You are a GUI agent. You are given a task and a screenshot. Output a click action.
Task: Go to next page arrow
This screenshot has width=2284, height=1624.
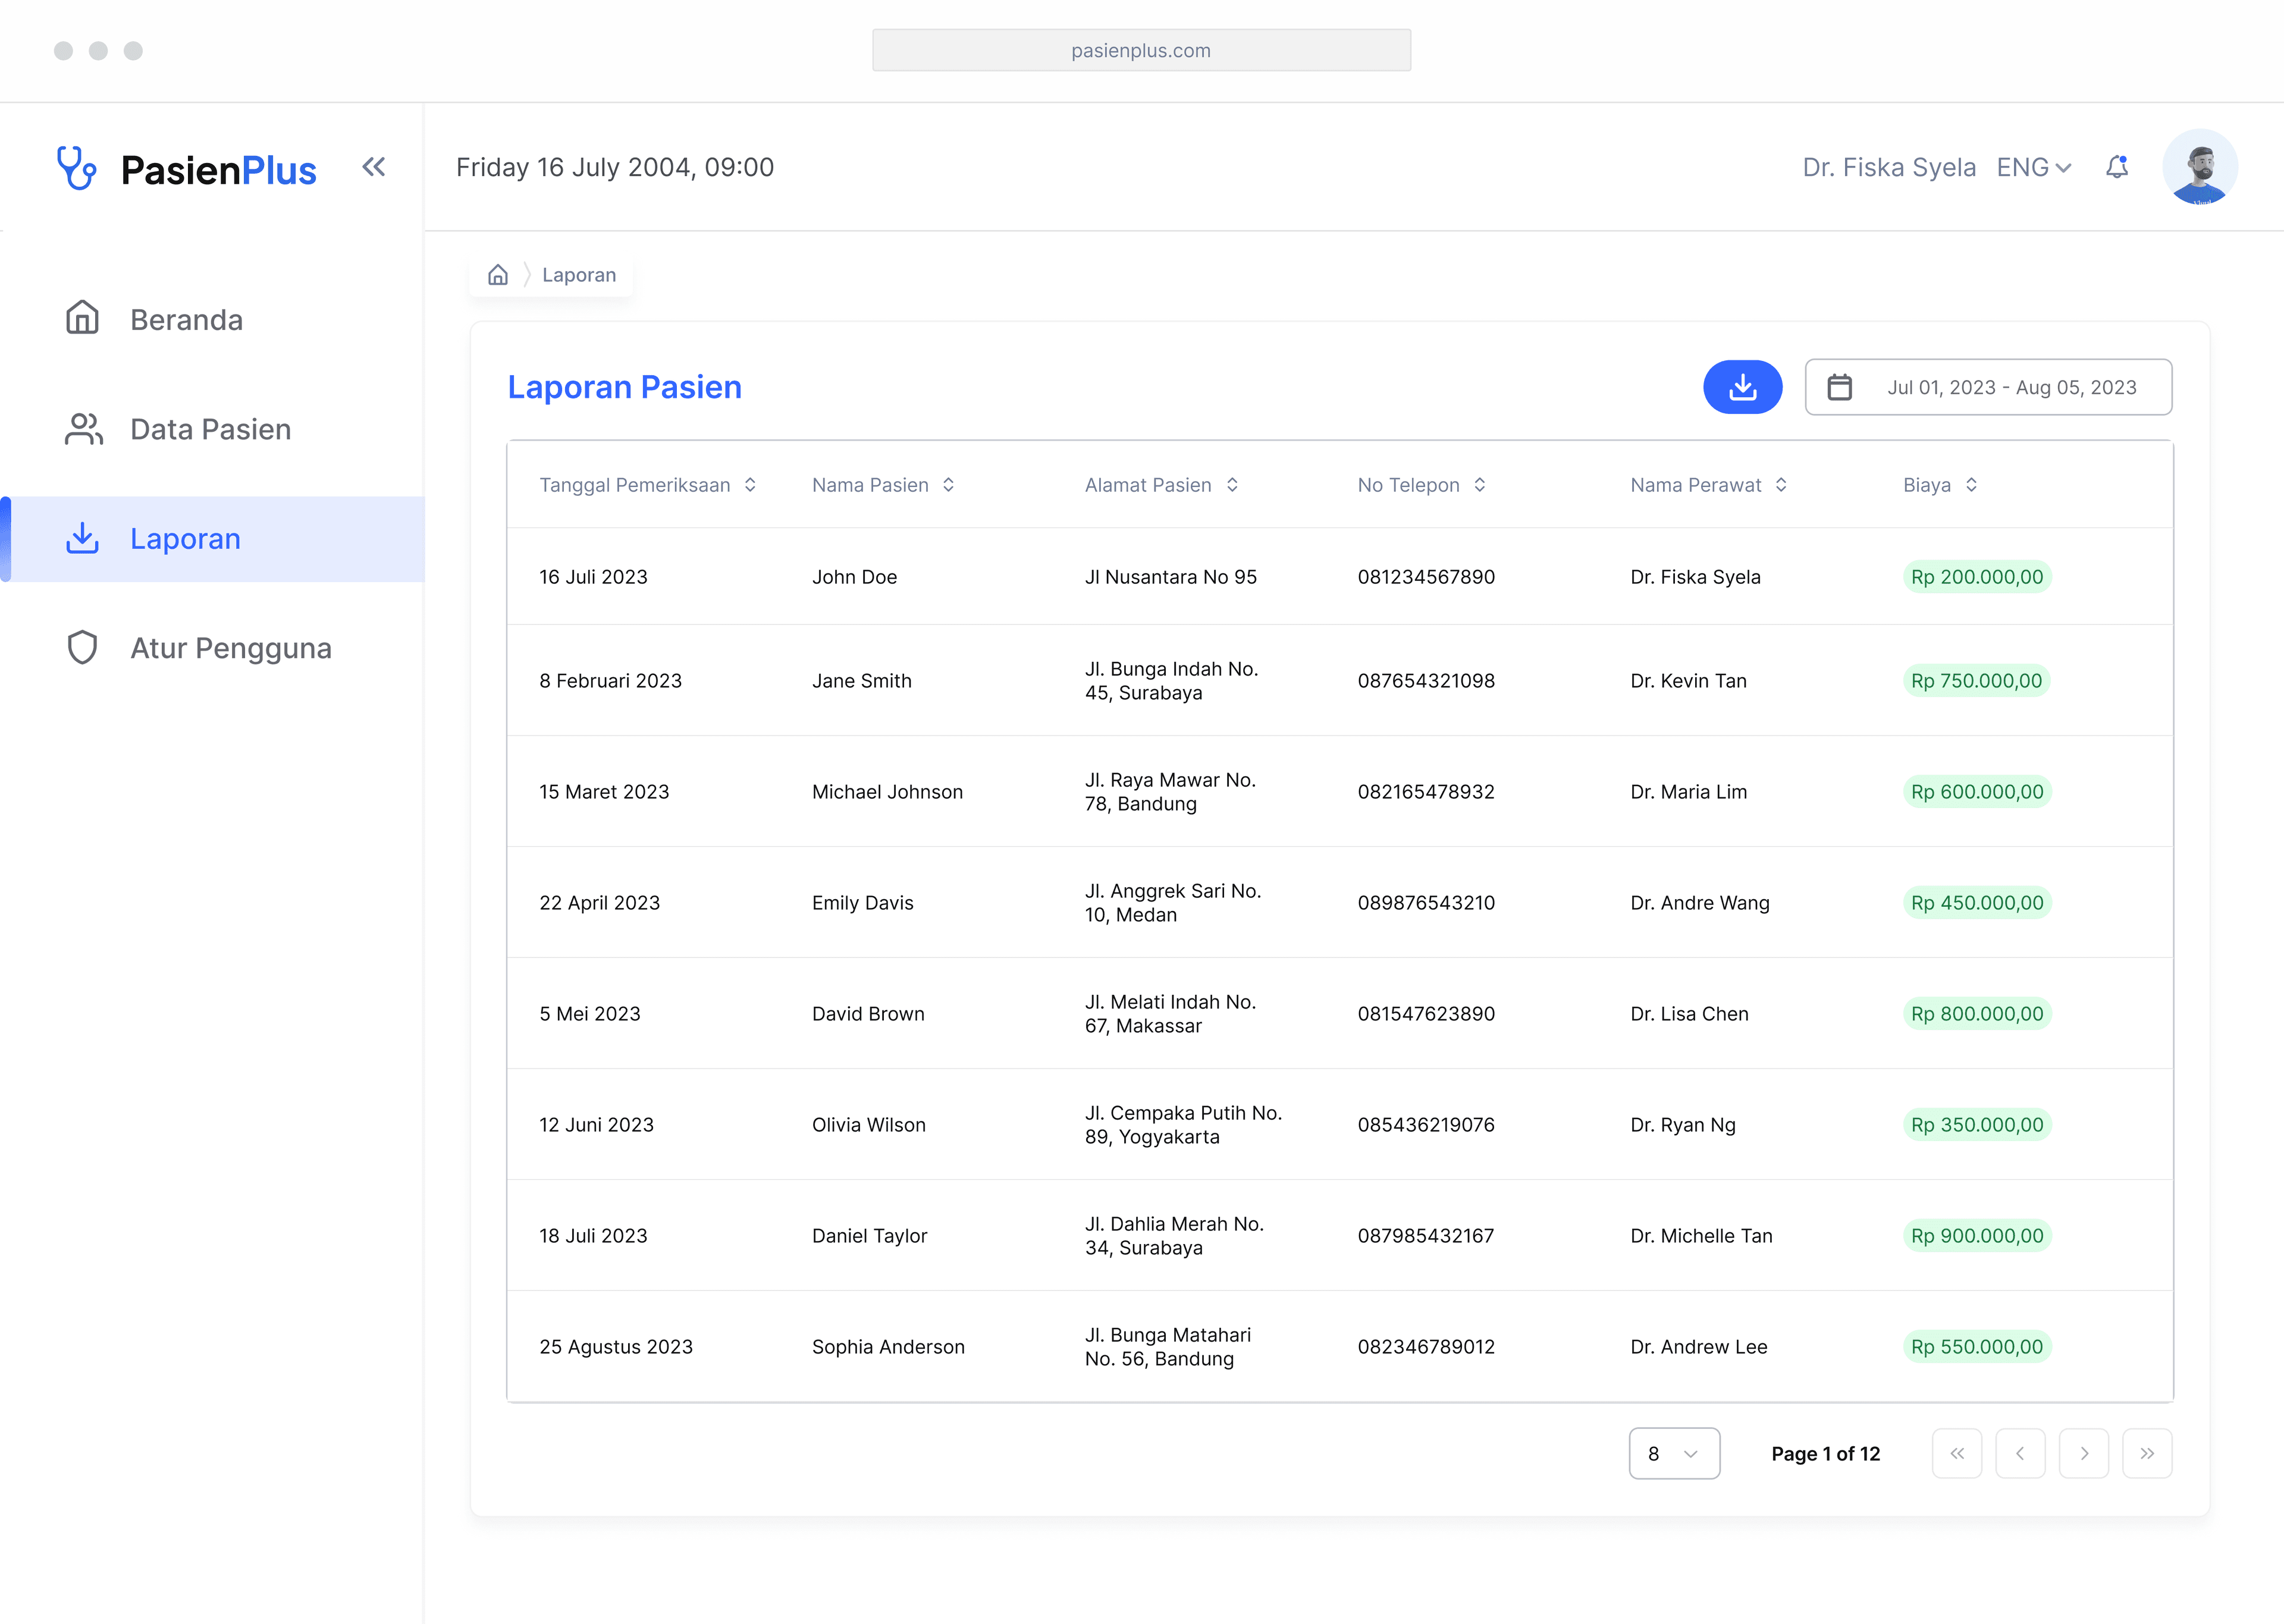click(2083, 1453)
